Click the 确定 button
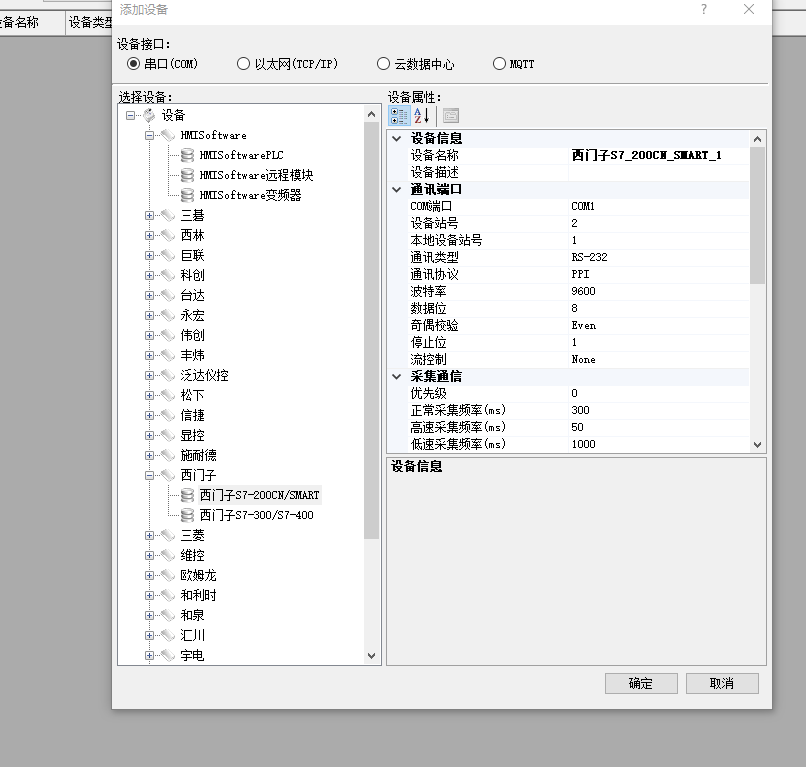The width and height of the screenshot is (806, 767). (641, 683)
